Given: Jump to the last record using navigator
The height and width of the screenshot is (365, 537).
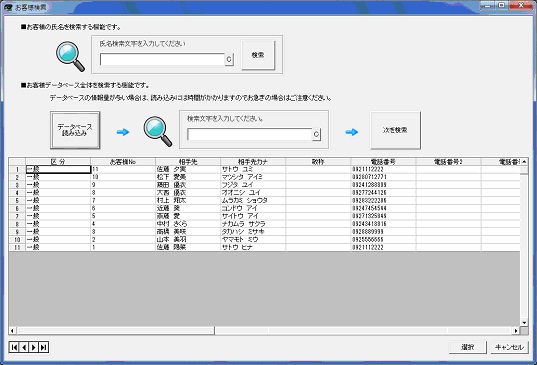Looking at the screenshot, I should pyautogui.click(x=43, y=347).
